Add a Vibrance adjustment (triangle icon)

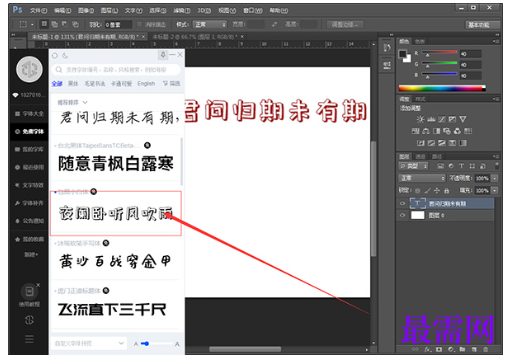[x=463, y=119]
